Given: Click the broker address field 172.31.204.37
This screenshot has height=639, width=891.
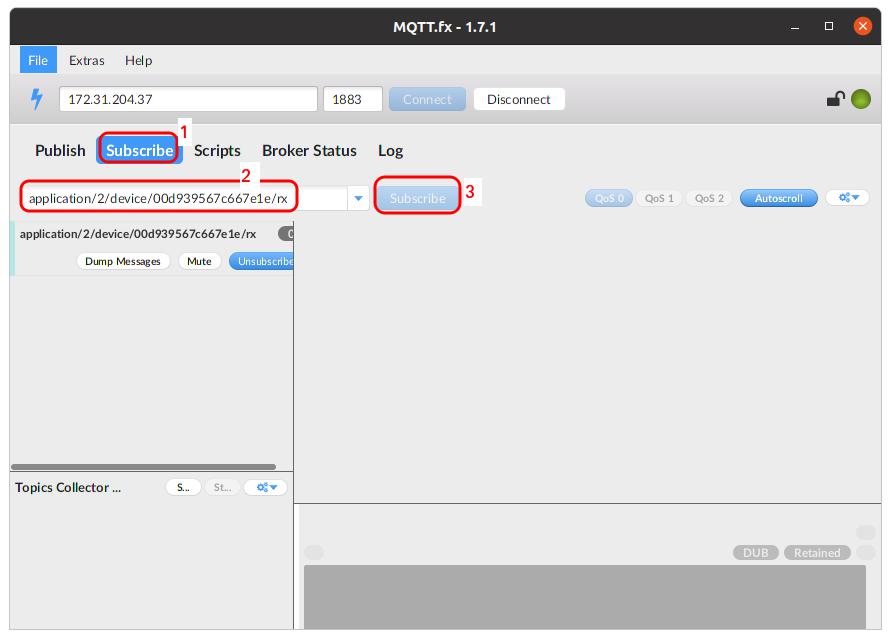Looking at the screenshot, I should point(188,99).
